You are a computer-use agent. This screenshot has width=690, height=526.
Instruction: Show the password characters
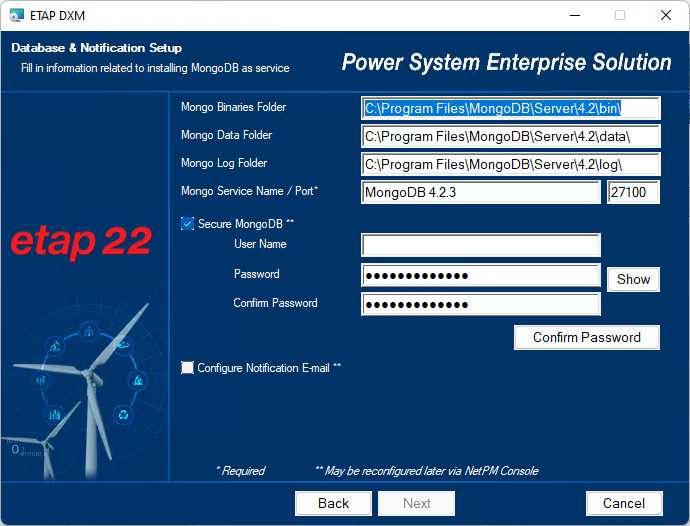tap(633, 280)
